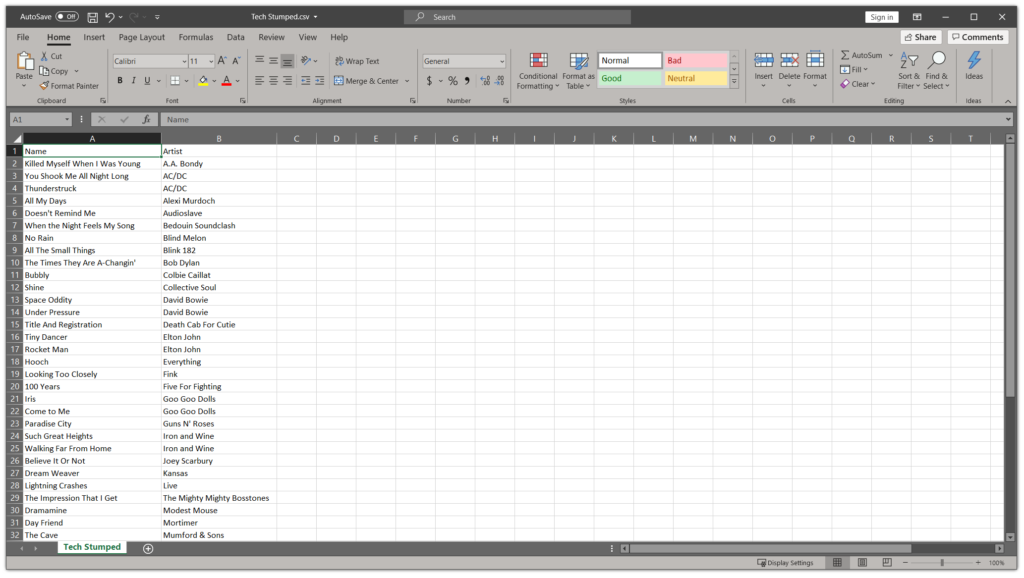This screenshot has width=1024, height=578.
Task: Click Increase Decimal icon
Action: 485,81
